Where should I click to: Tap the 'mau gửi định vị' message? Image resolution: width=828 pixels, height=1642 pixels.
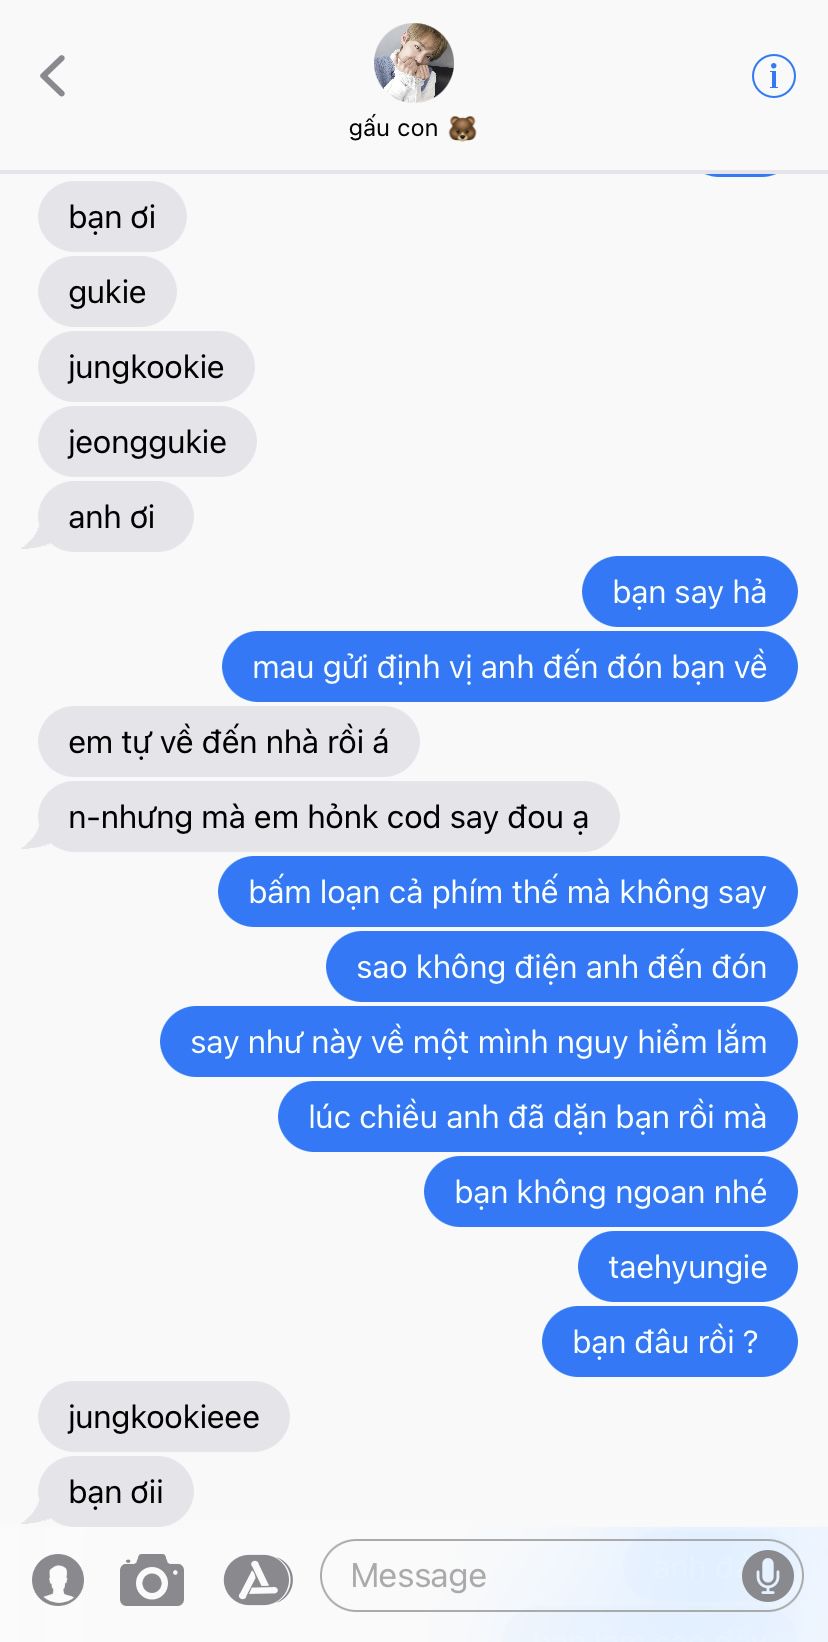click(510, 667)
